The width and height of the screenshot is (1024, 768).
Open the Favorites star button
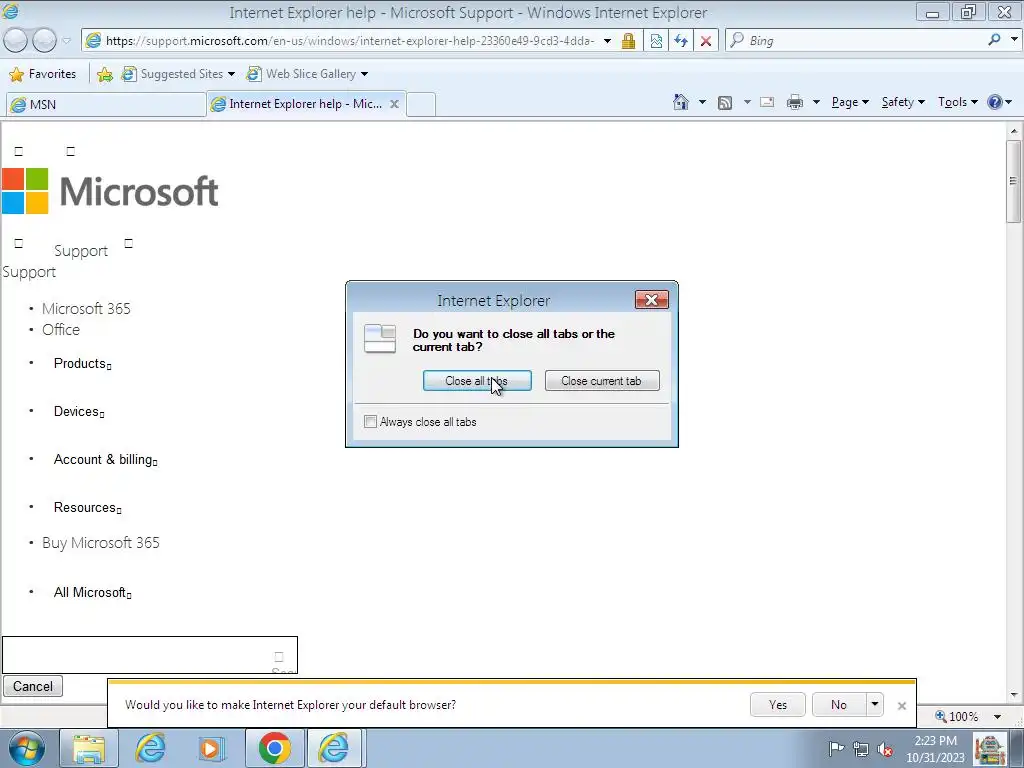tap(43, 74)
